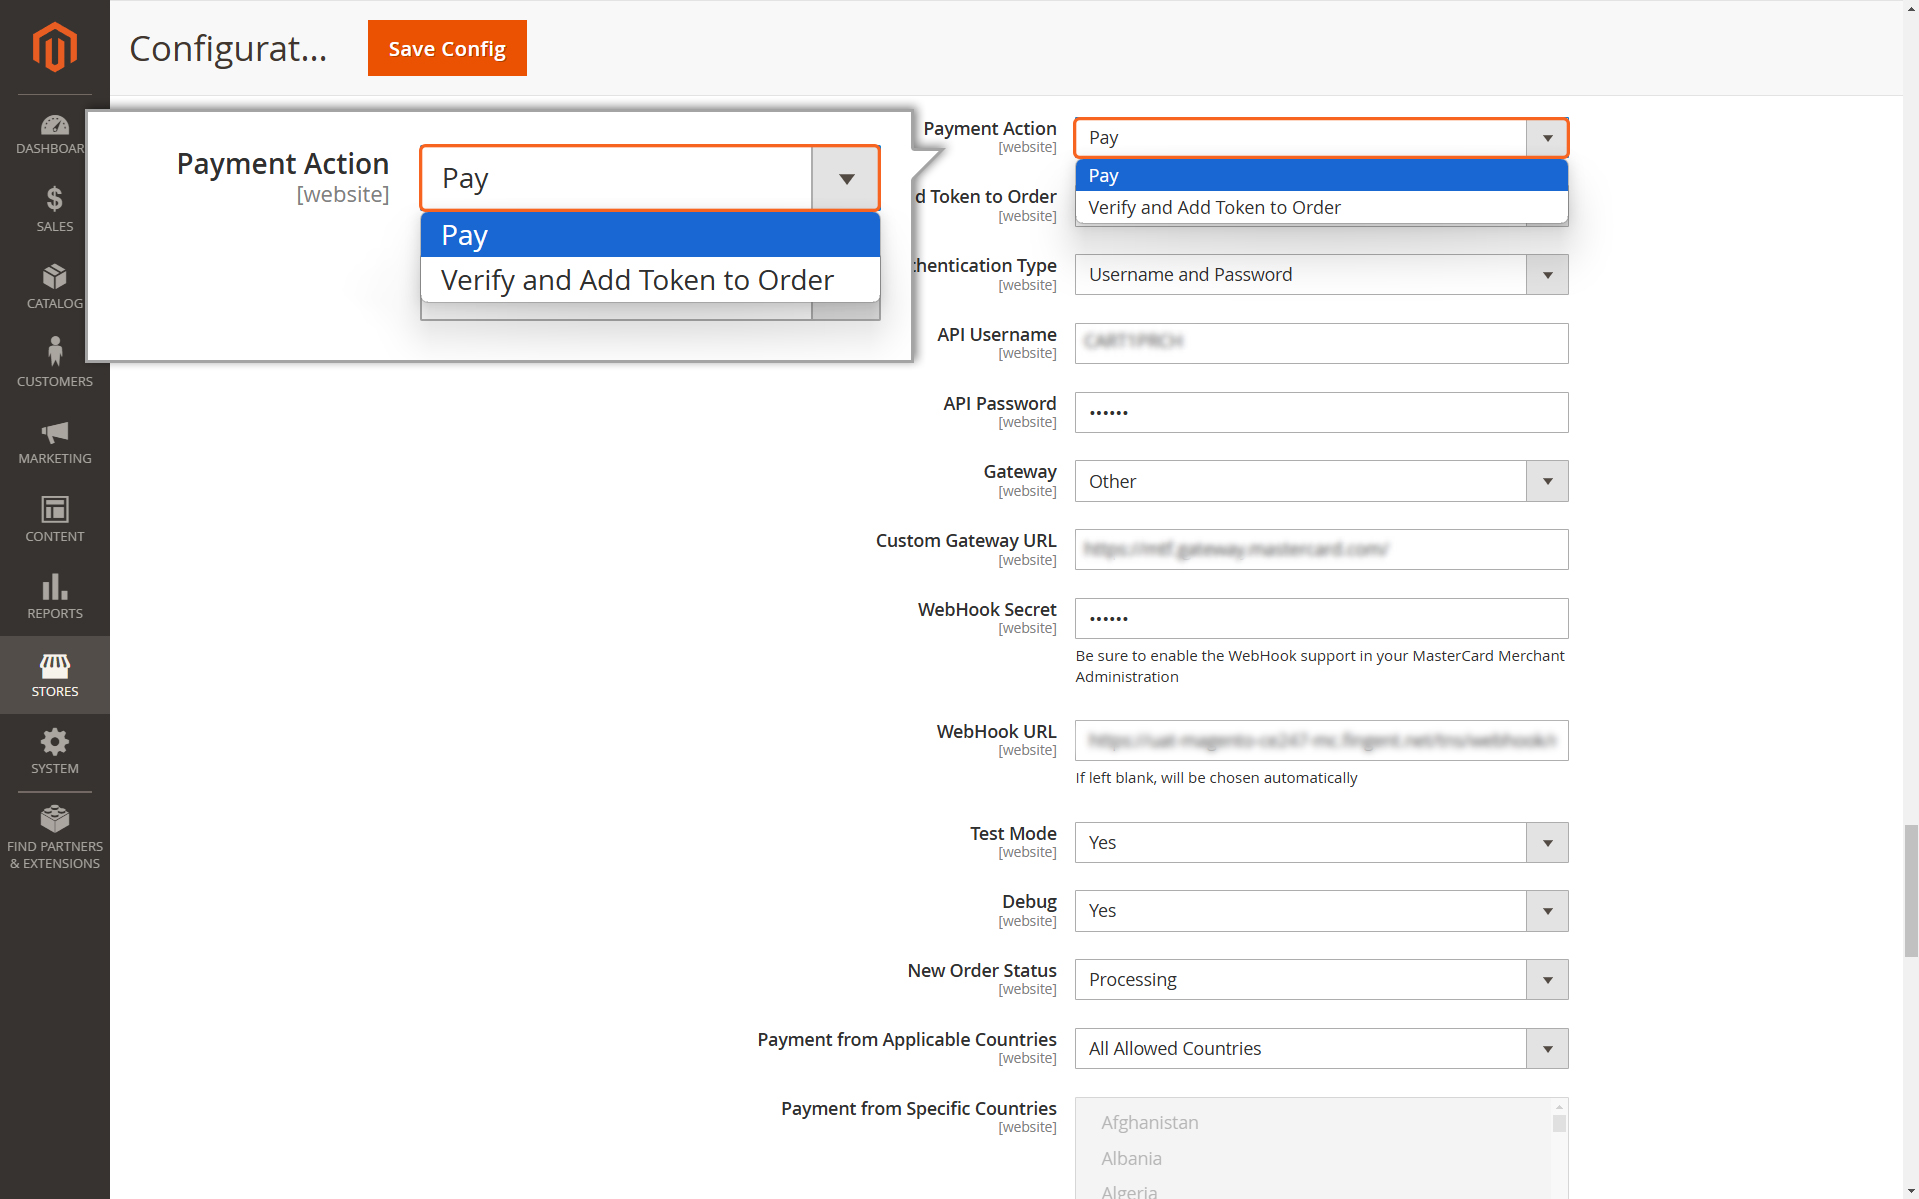Open the Dashboard gauge icon

tap(55, 125)
